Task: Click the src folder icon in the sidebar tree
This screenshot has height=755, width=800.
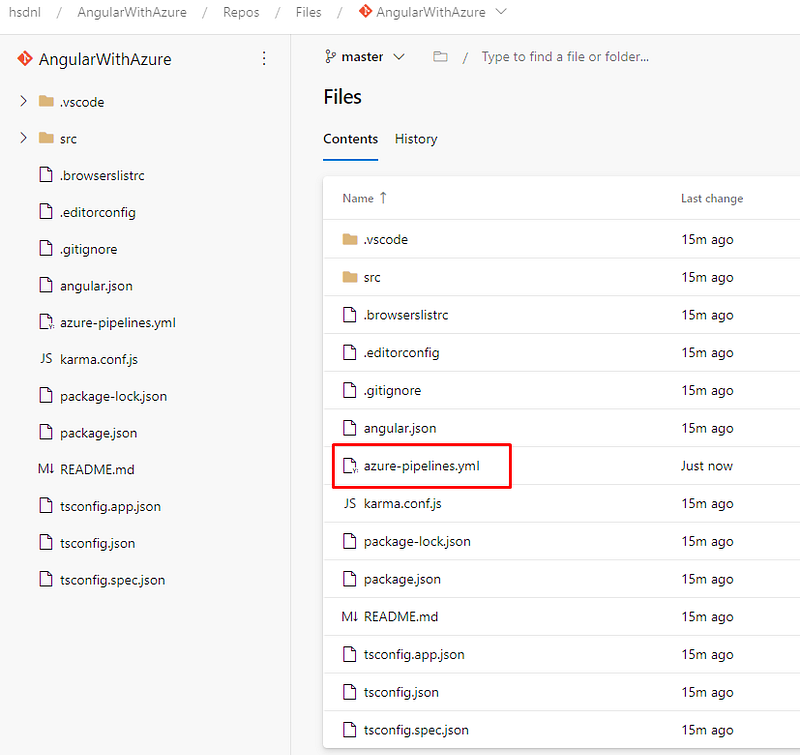Action: tap(46, 138)
